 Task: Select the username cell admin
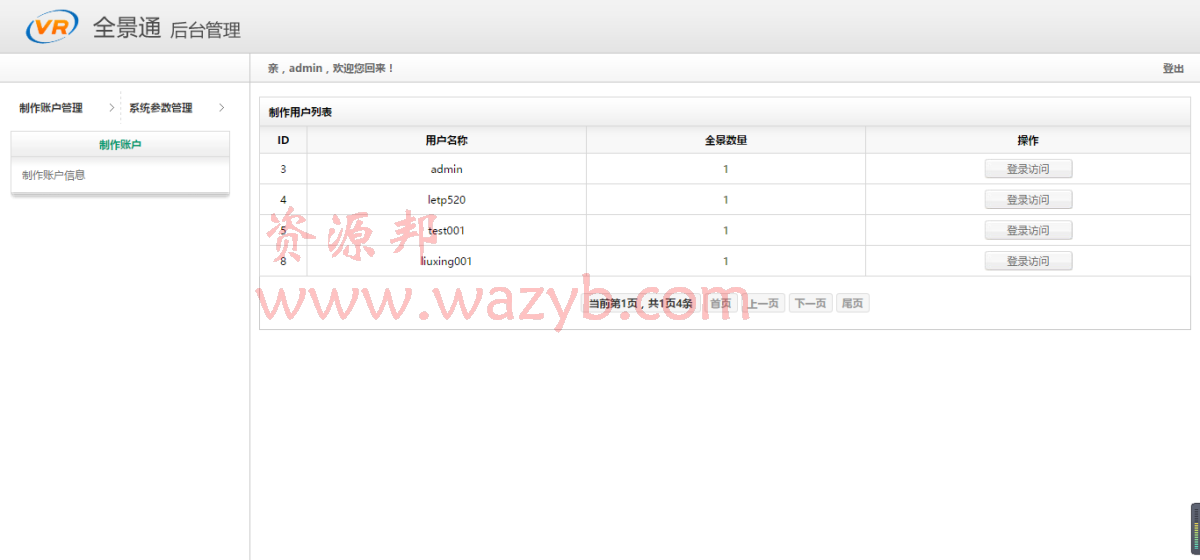tap(447, 169)
